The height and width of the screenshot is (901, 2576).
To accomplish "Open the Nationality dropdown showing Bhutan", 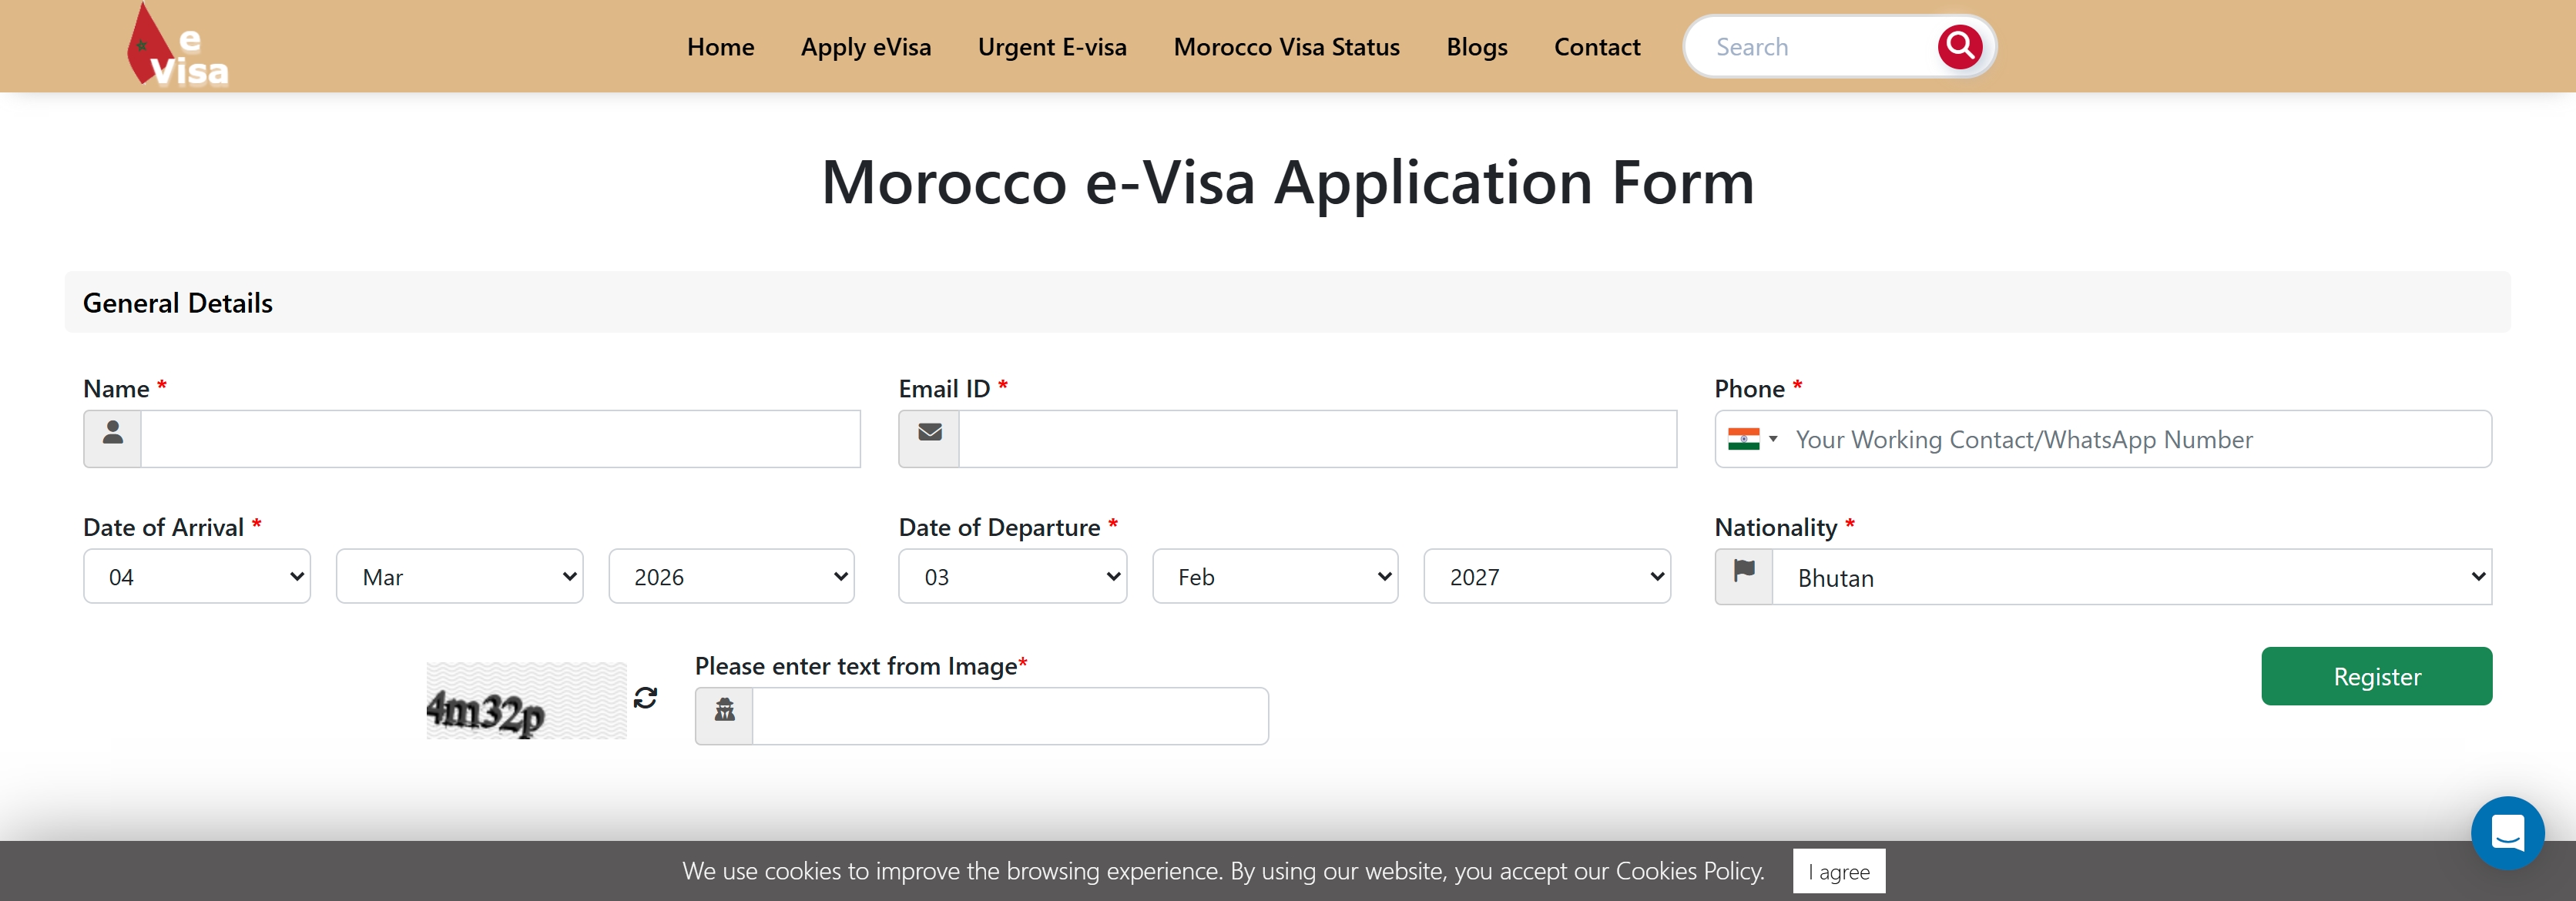I will tap(2131, 577).
